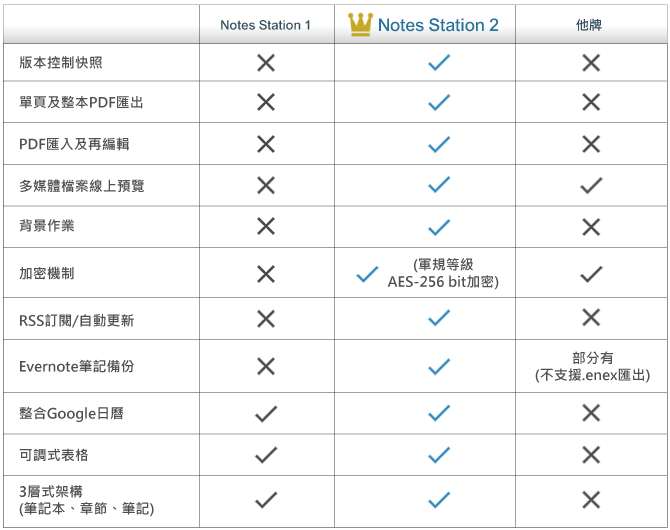Click 他牌 gray checkmark for 多媒體檔案線上預覽

[591, 185]
